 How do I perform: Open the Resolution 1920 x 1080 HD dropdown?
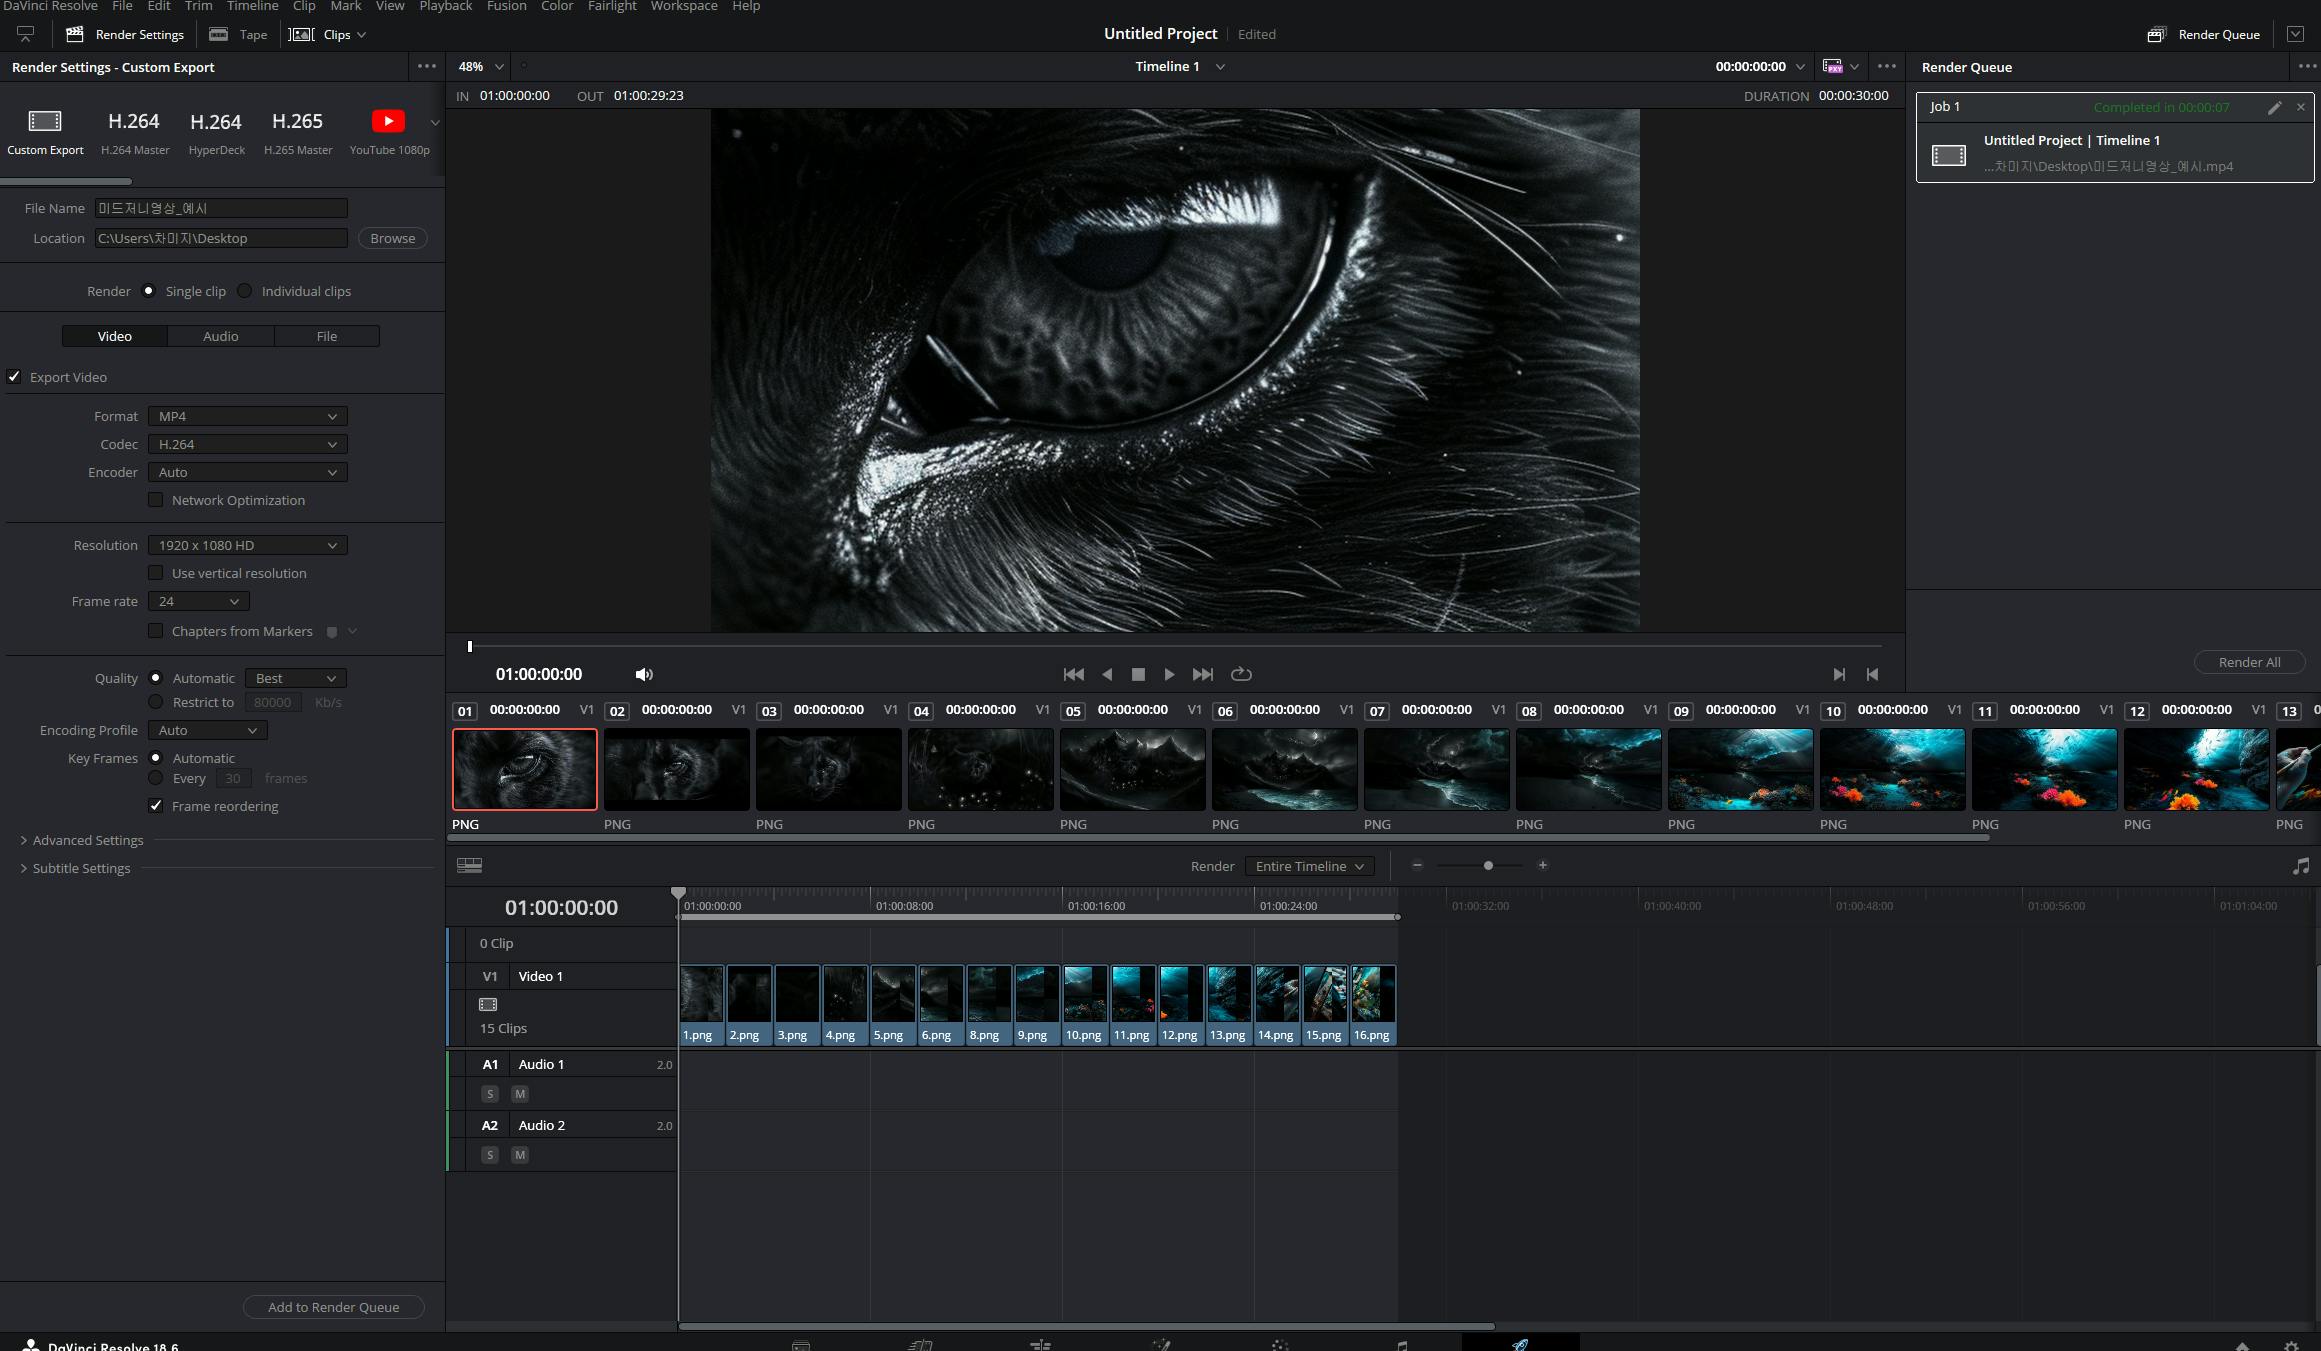click(247, 545)
